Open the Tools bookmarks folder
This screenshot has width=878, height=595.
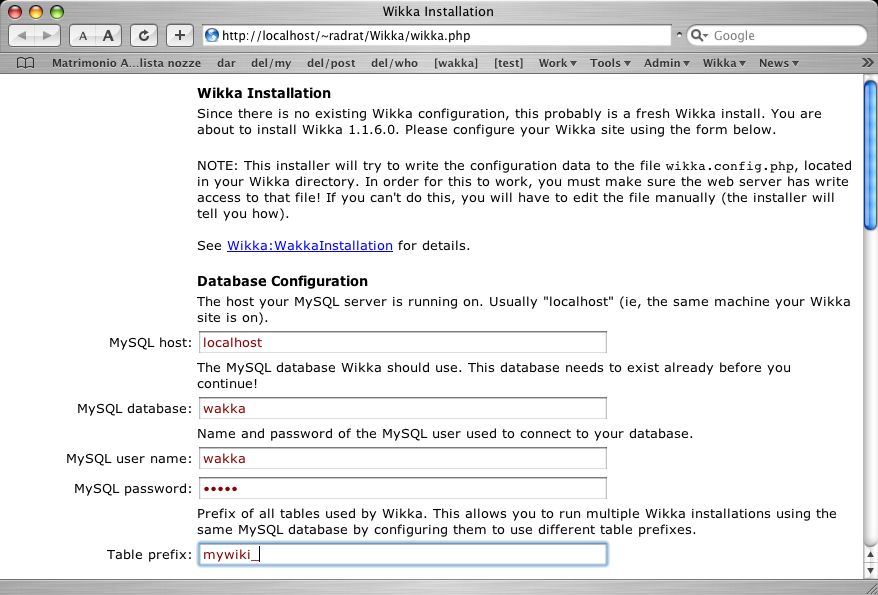click(610, 63)
